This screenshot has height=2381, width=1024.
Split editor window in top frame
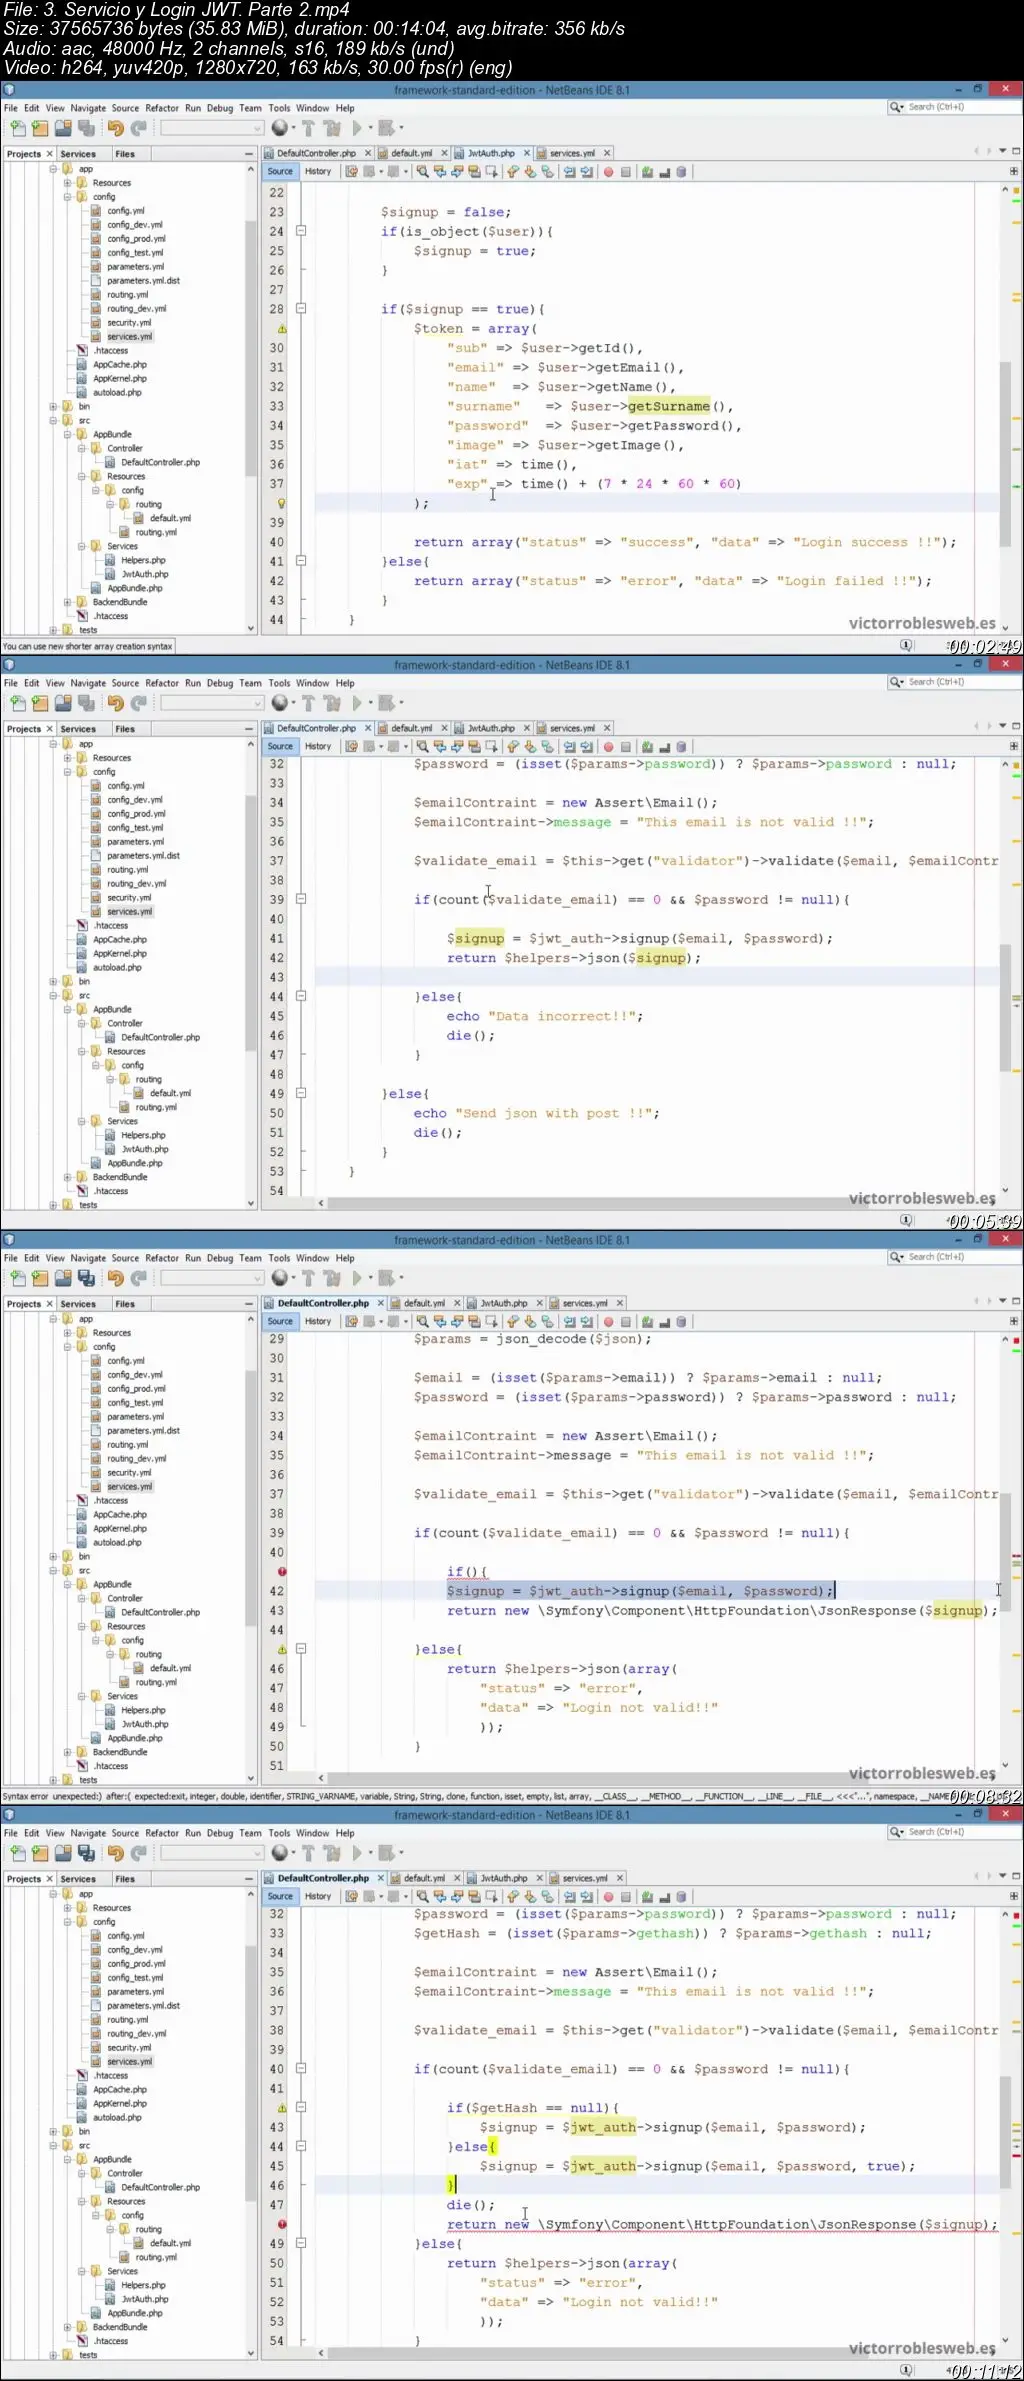1013,171
